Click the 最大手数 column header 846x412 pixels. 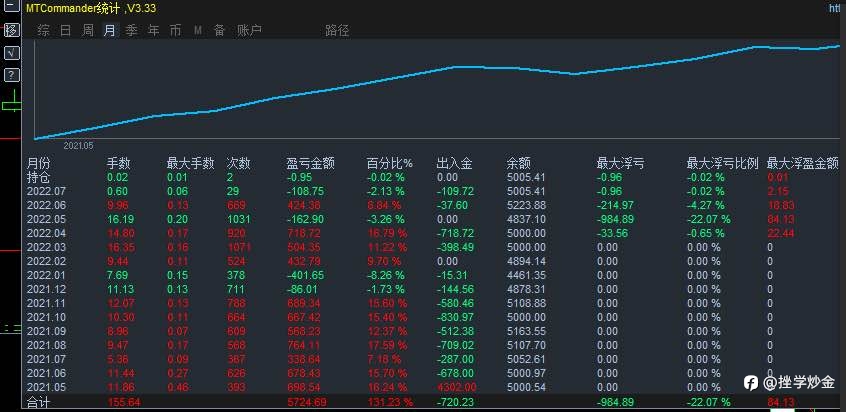[190, 163]
